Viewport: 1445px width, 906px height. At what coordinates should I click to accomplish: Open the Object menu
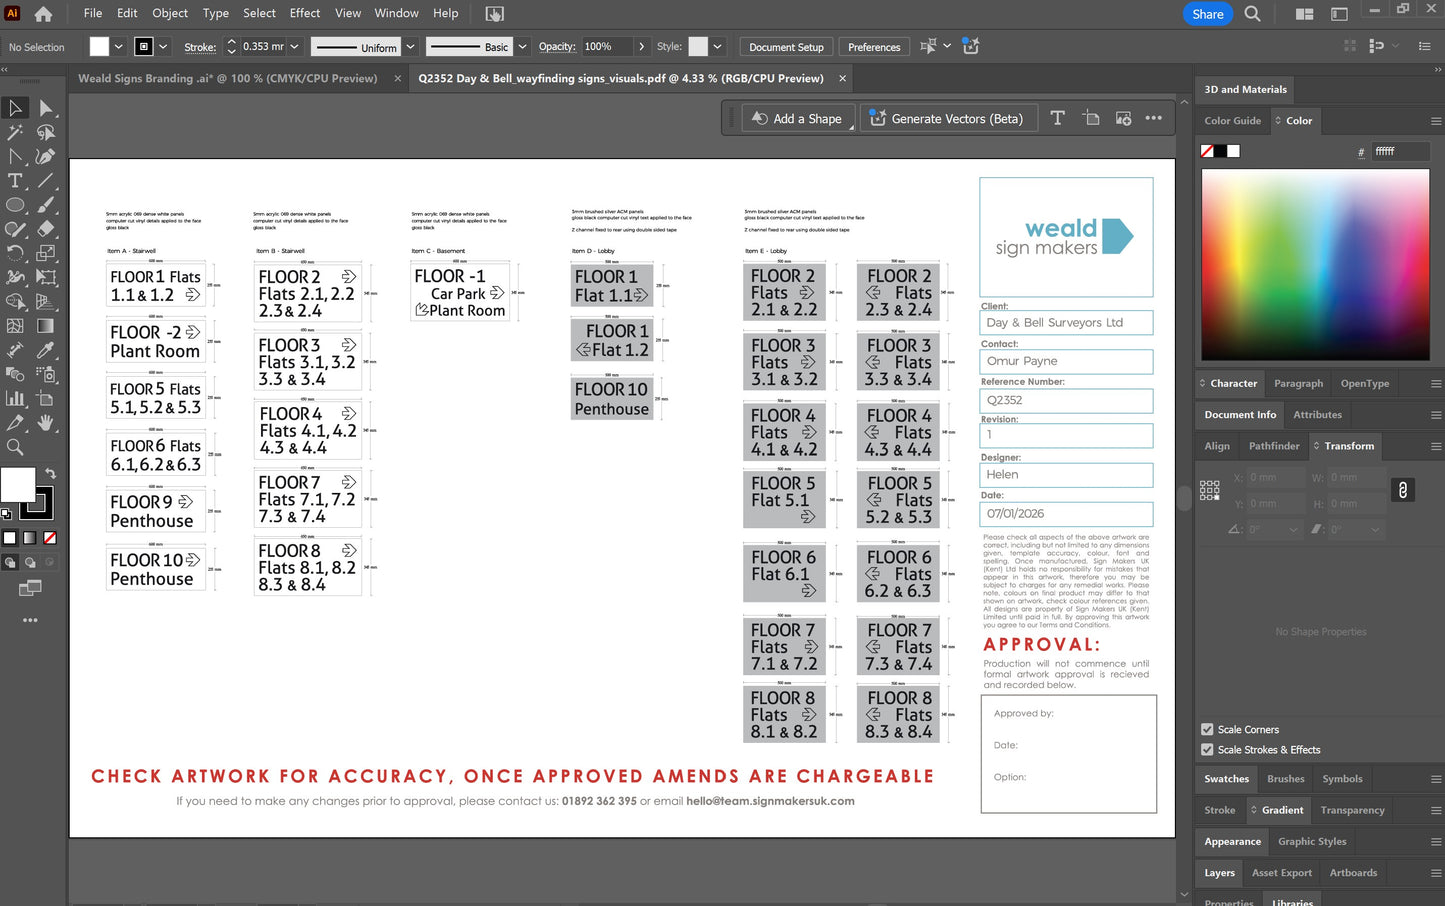(x=170, y=13)
